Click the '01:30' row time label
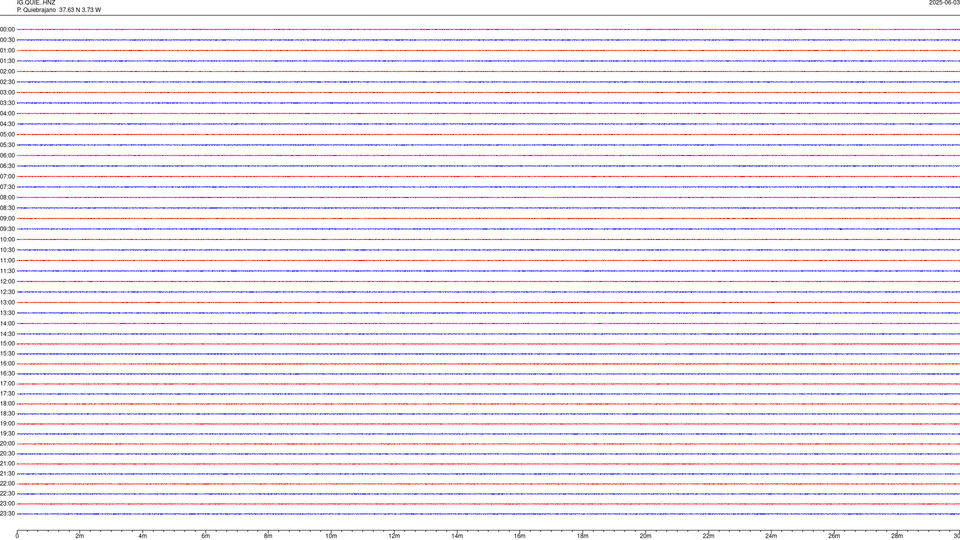Viewport: 960px width, 540px height. [x=7, y=61]
